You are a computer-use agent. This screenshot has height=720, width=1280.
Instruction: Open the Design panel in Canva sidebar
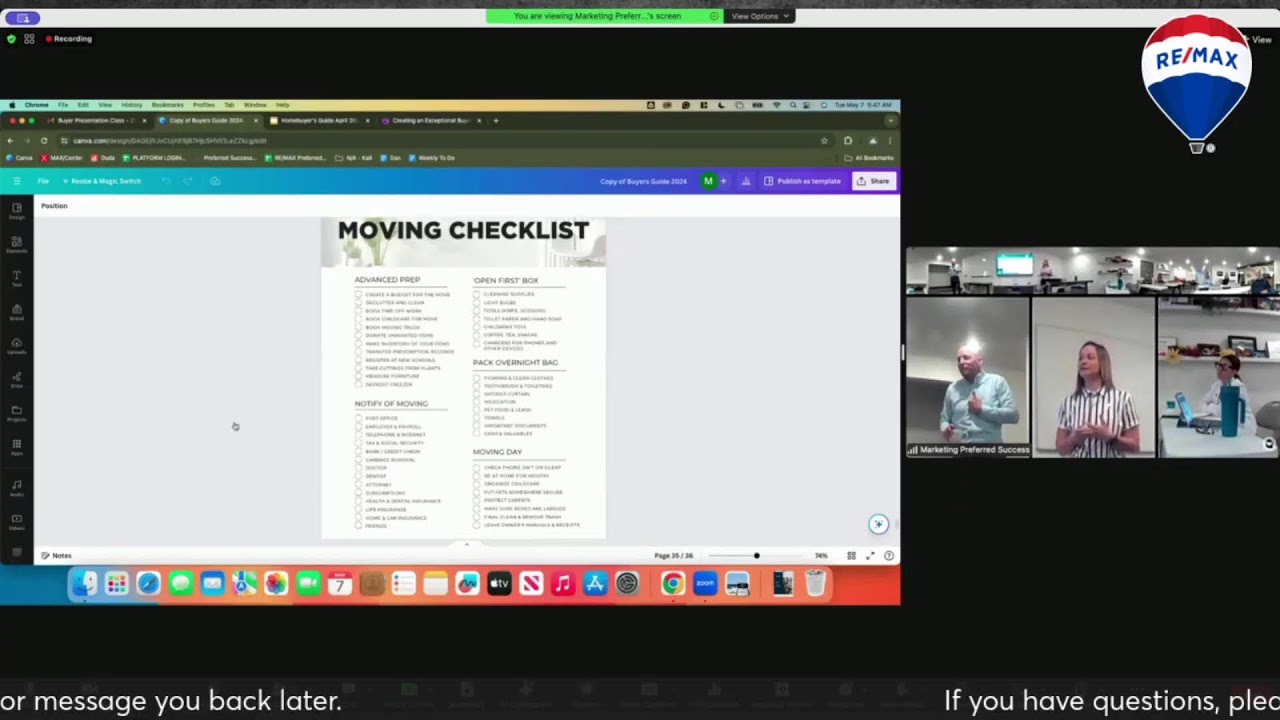click(x=16, y=211)
